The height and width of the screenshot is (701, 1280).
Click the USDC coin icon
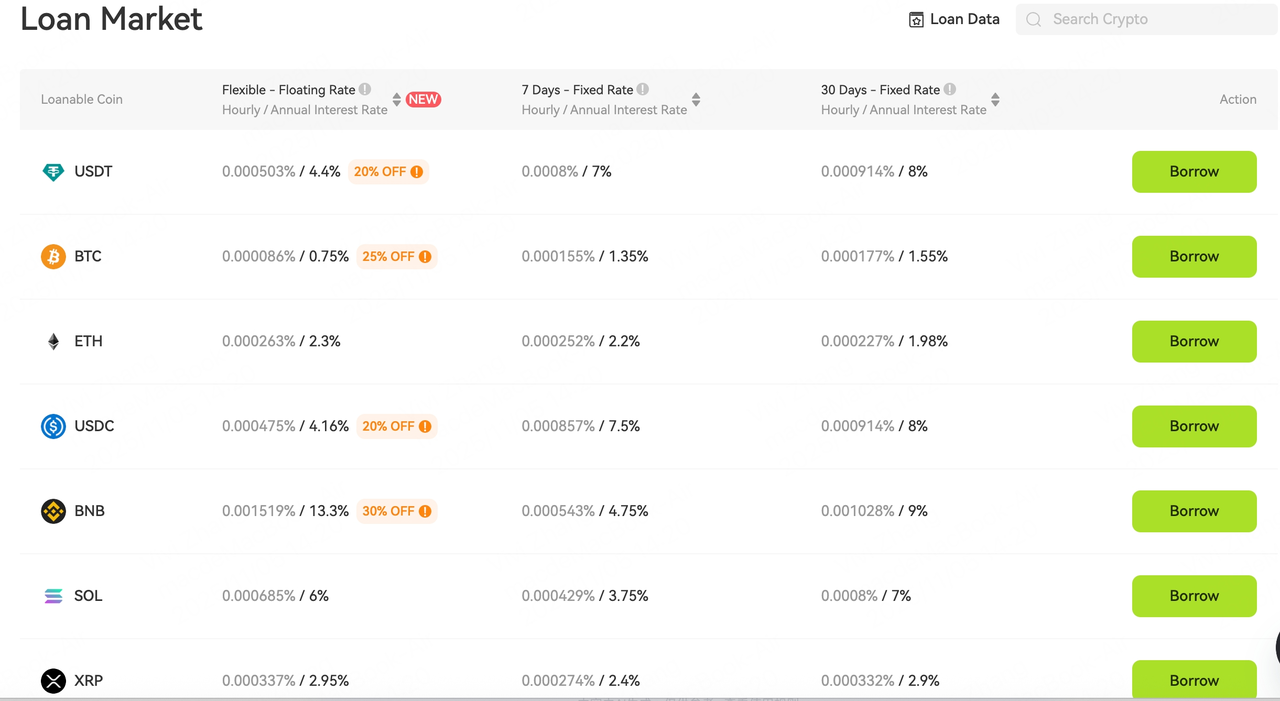coord(53,427)
